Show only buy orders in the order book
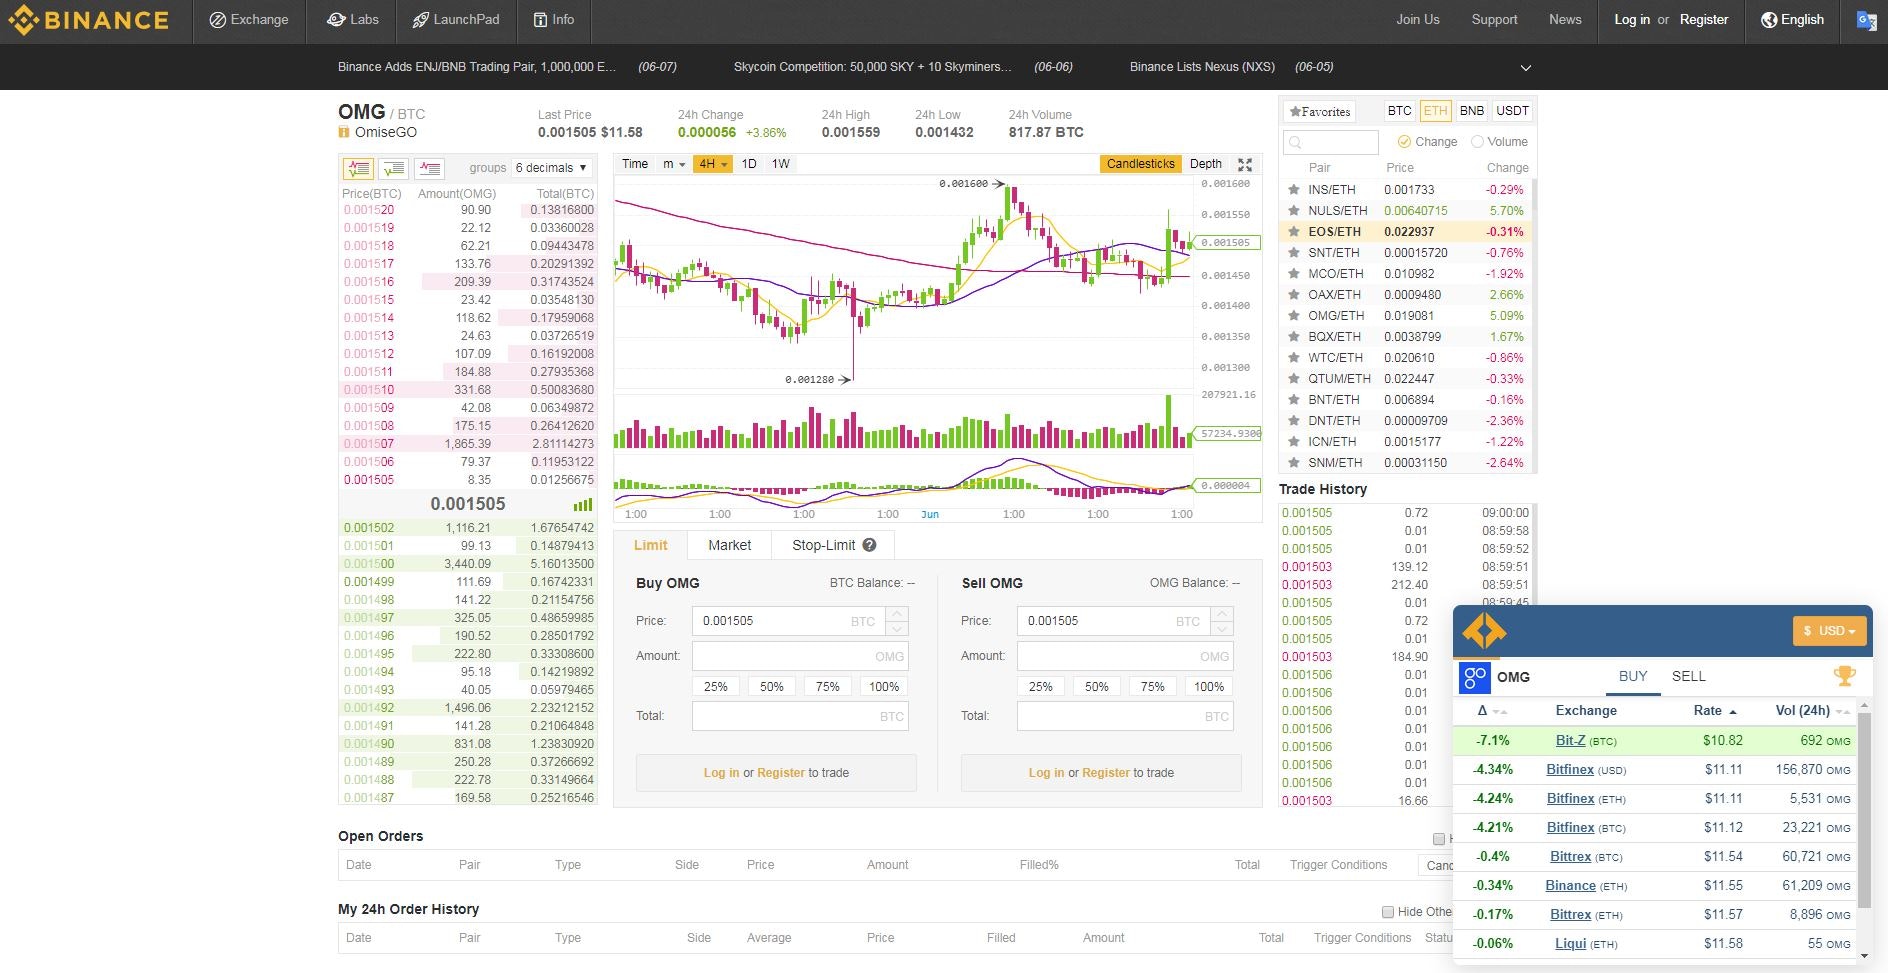The width and height of the screenshot is (1888, 973). point(393,168)
